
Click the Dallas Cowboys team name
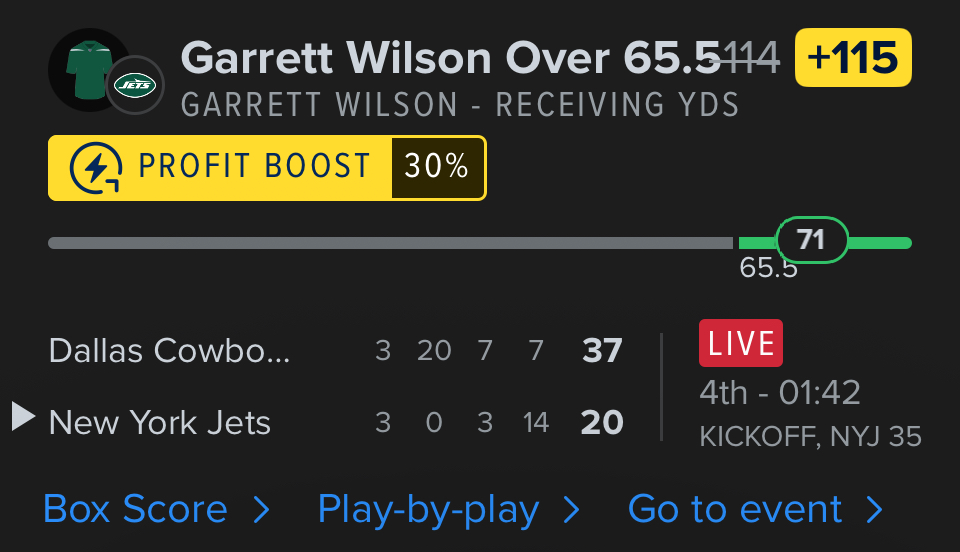(x=169, y=351)
